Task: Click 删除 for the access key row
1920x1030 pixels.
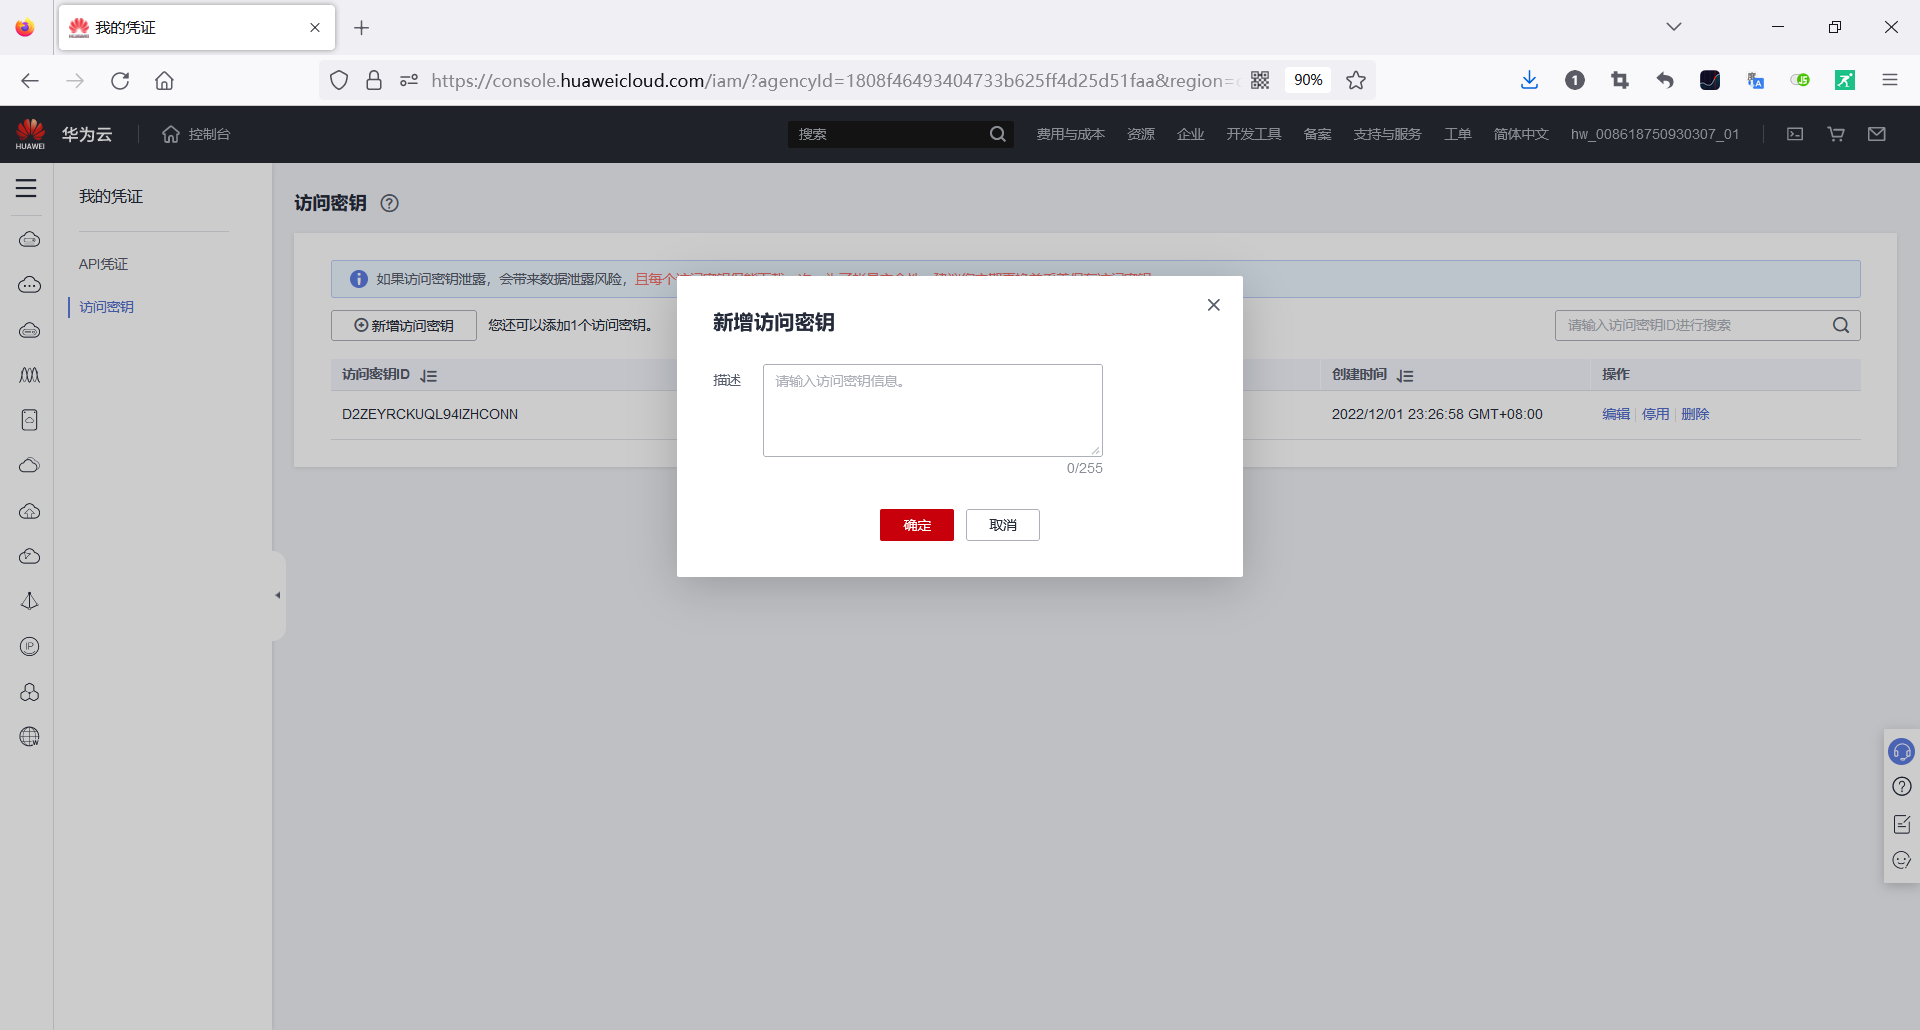Action: click(1696, 414)
